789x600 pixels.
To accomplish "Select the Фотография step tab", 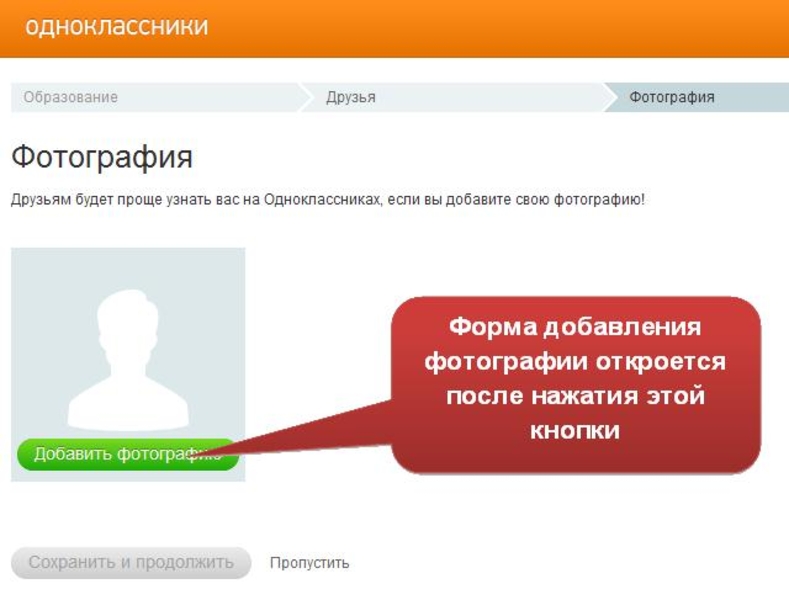I will click(671, 97).
